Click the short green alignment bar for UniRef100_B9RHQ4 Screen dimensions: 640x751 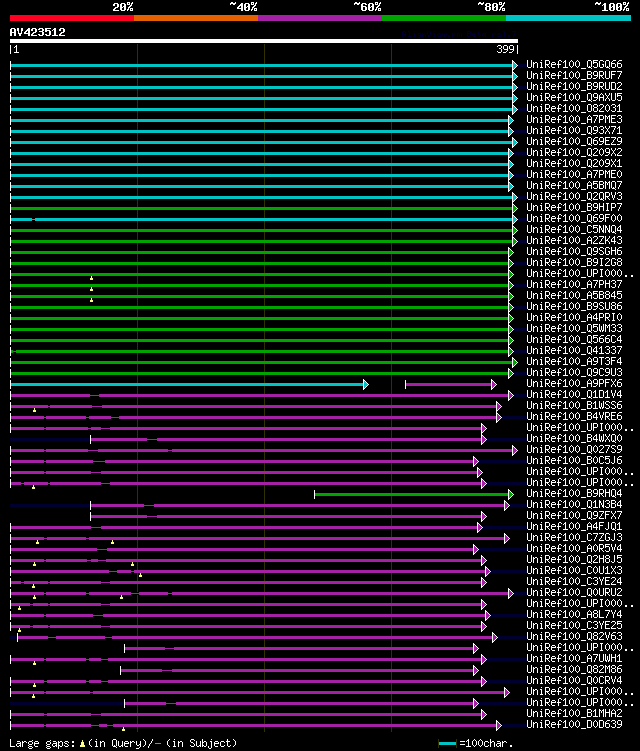[x=413, y=495]
